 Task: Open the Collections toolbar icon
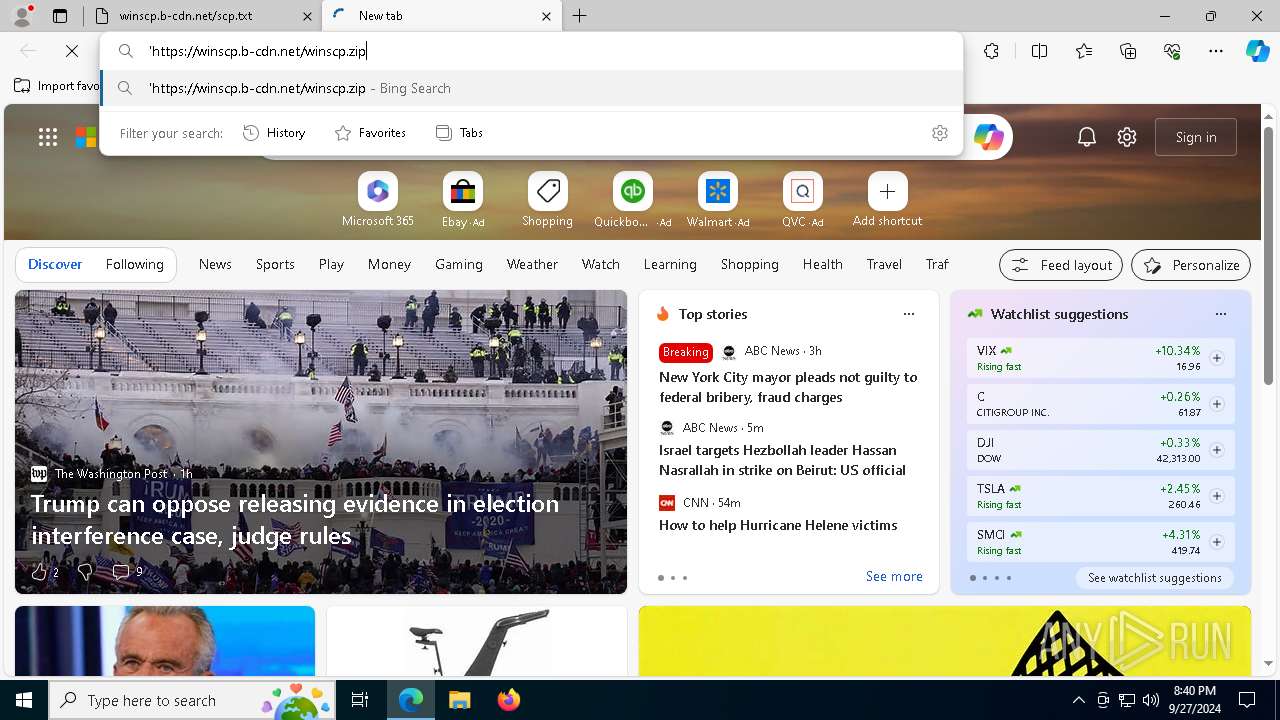click(x=1128, y=51)
